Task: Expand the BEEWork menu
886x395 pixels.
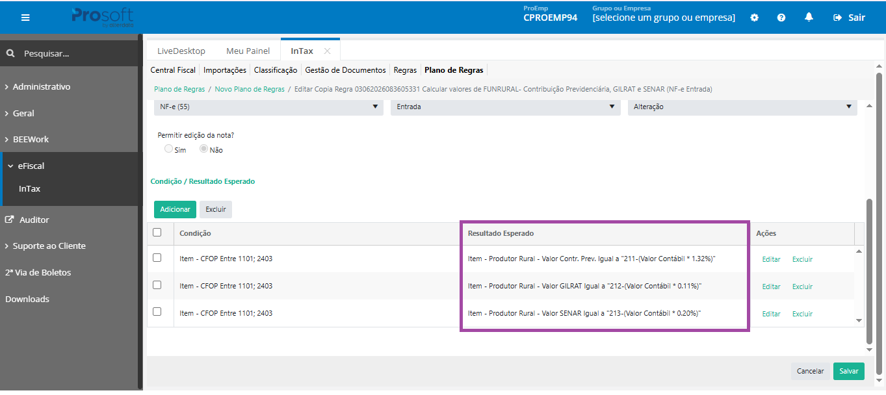Action: 27,139
